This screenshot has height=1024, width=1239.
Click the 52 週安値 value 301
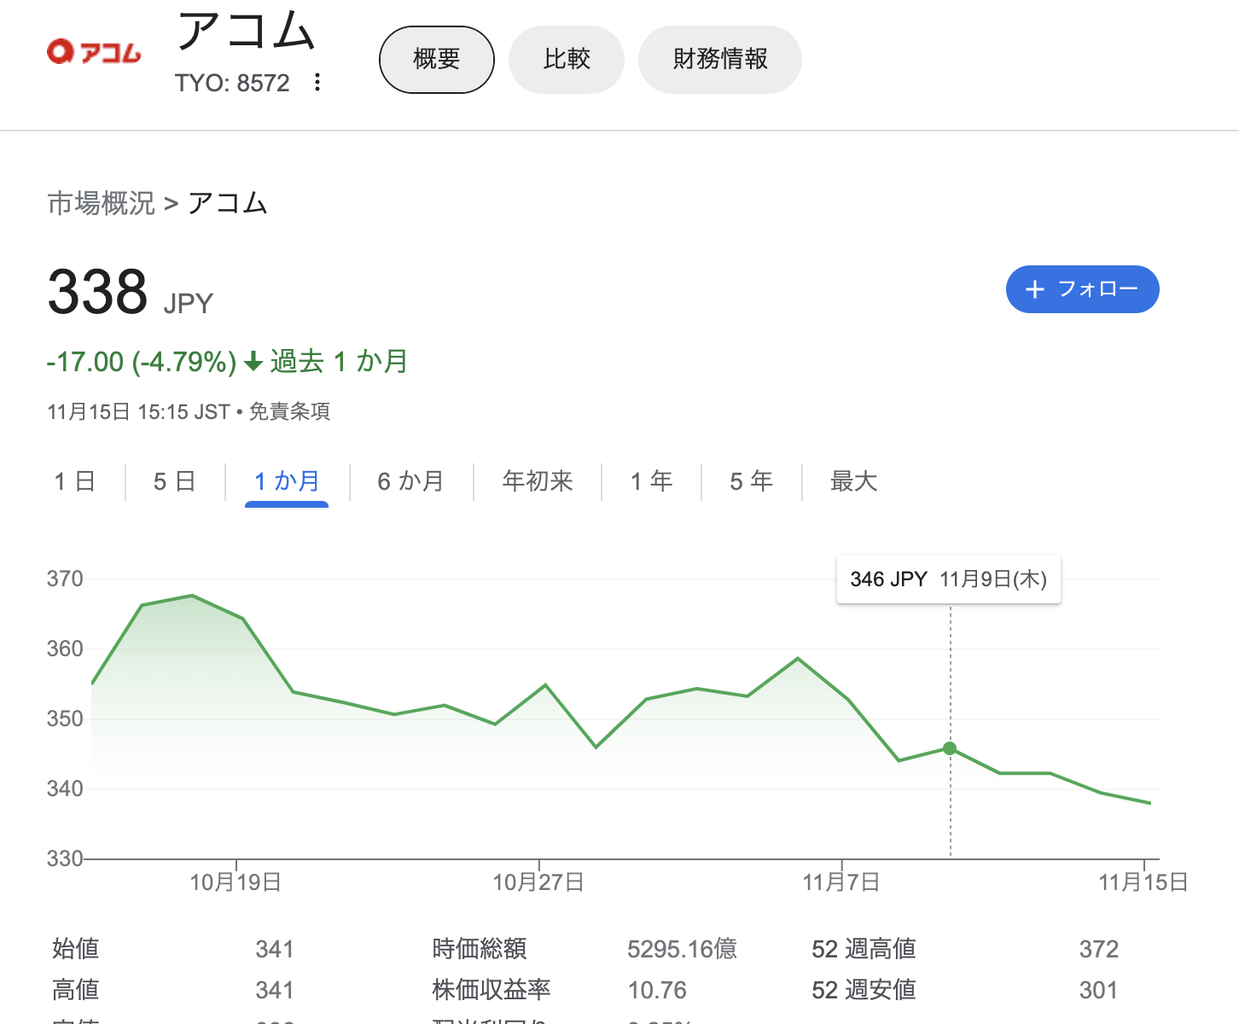(1098, 990)
